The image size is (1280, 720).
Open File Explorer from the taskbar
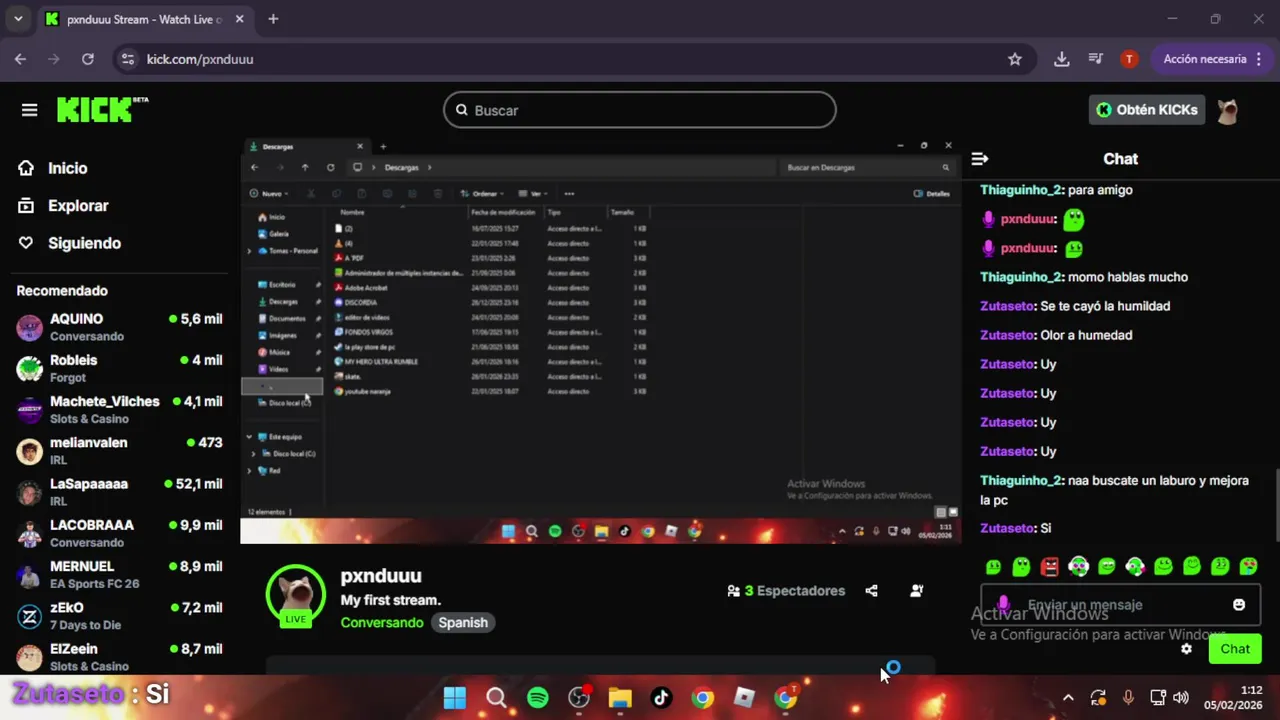click(x=620, y=698)
